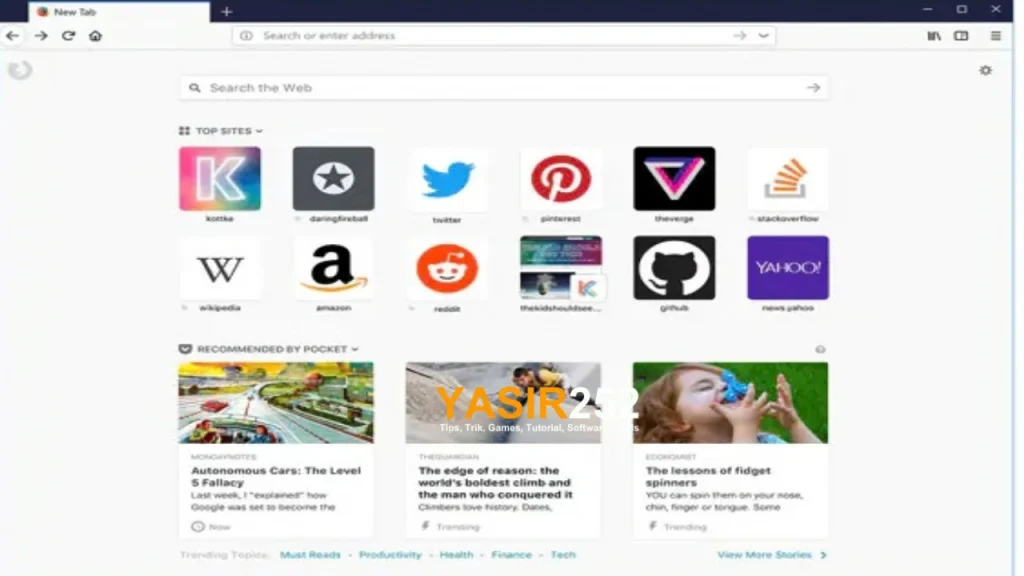Image resolution: width=1024 pixels, height=576 pixels.
Task: Click the site info icon in address bar
Action: click(246, 36)
